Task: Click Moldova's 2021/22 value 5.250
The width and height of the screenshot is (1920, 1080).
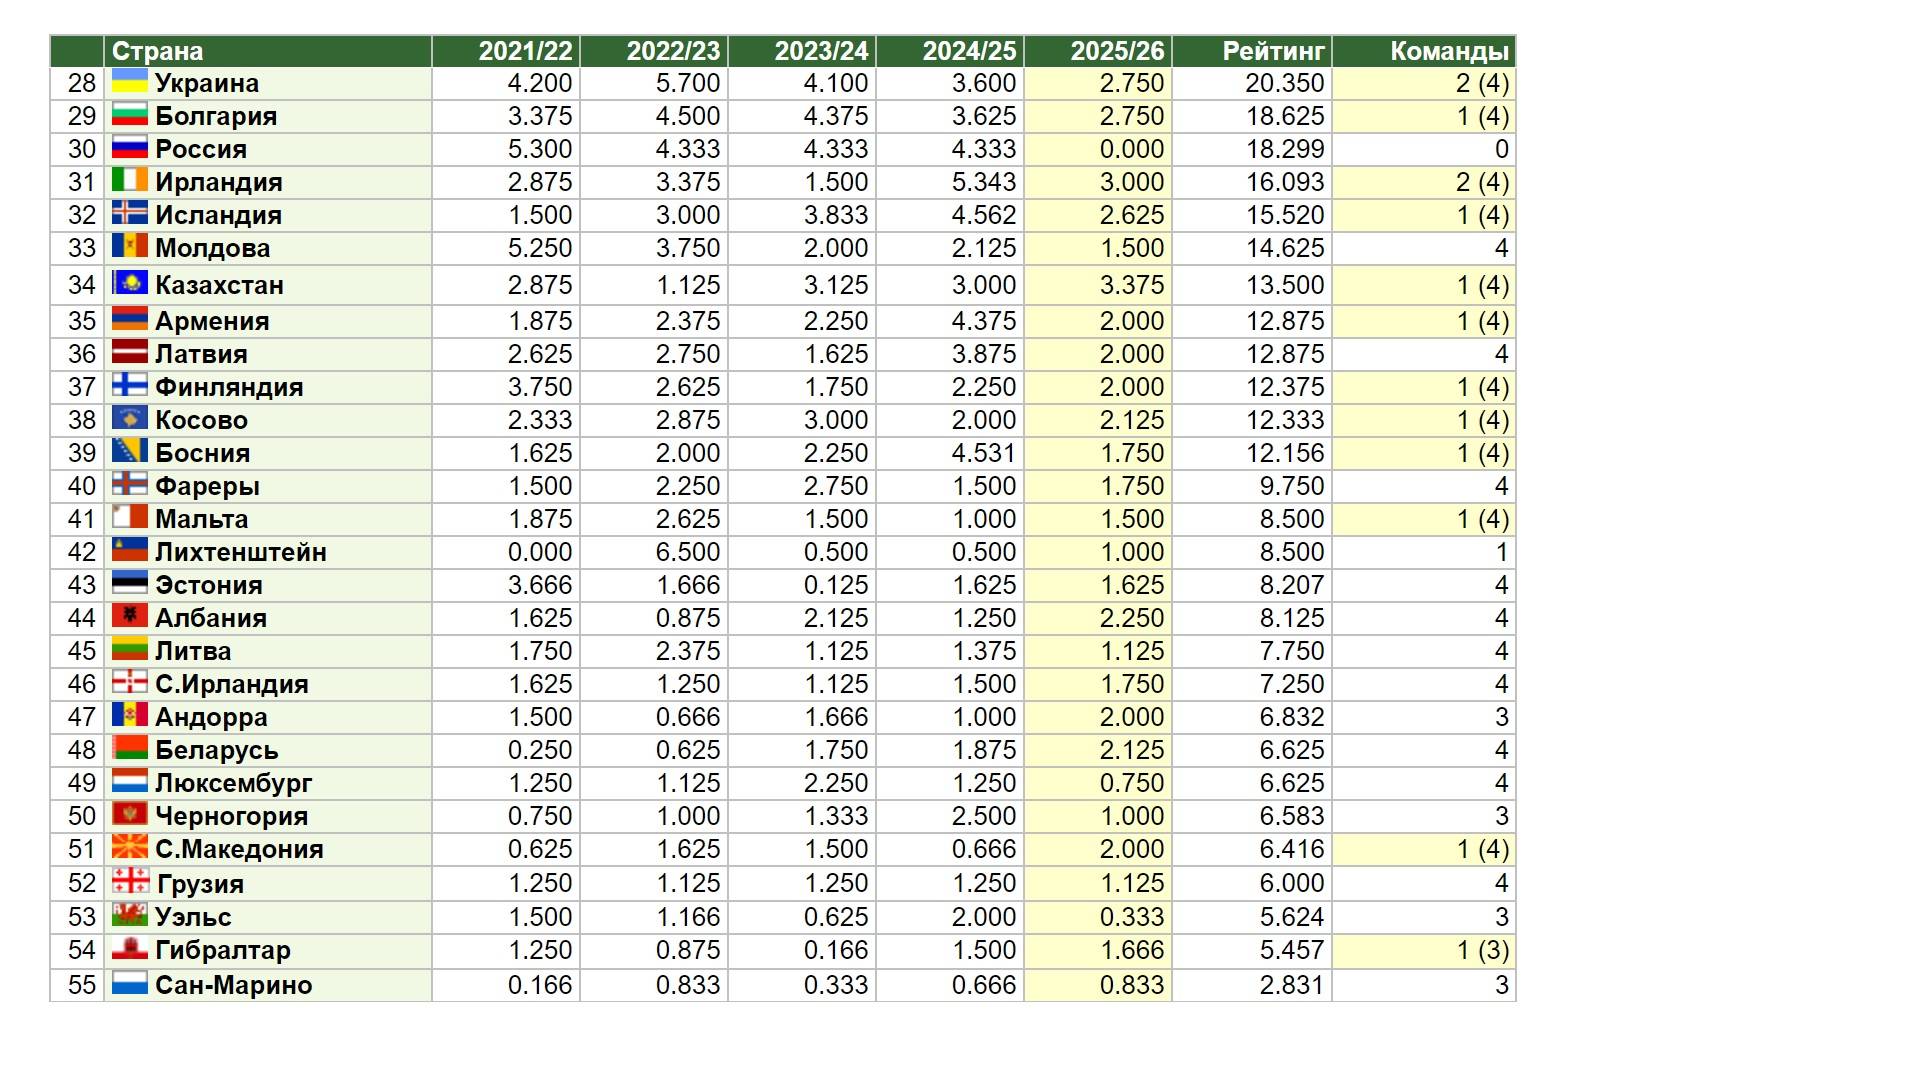Action: coord(539,248)
